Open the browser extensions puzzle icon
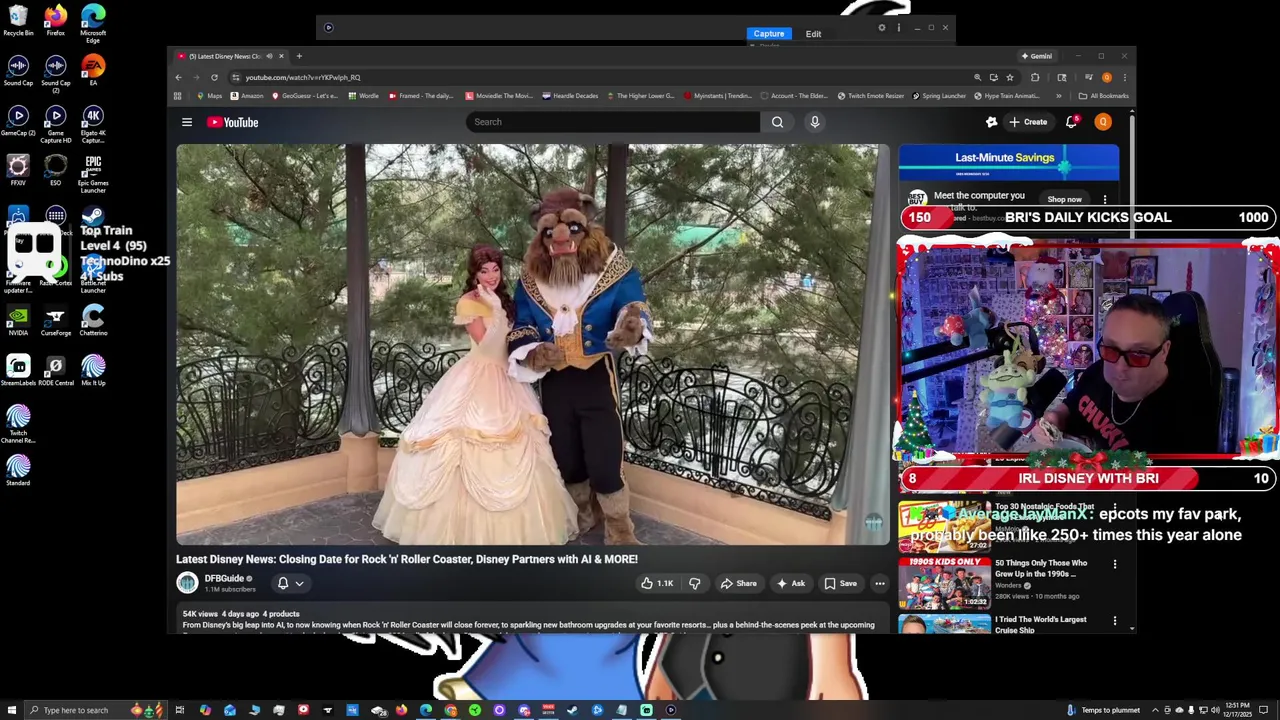Image resolution: width=1280 pixels, height=720 pixels. tap(1035, 77)
